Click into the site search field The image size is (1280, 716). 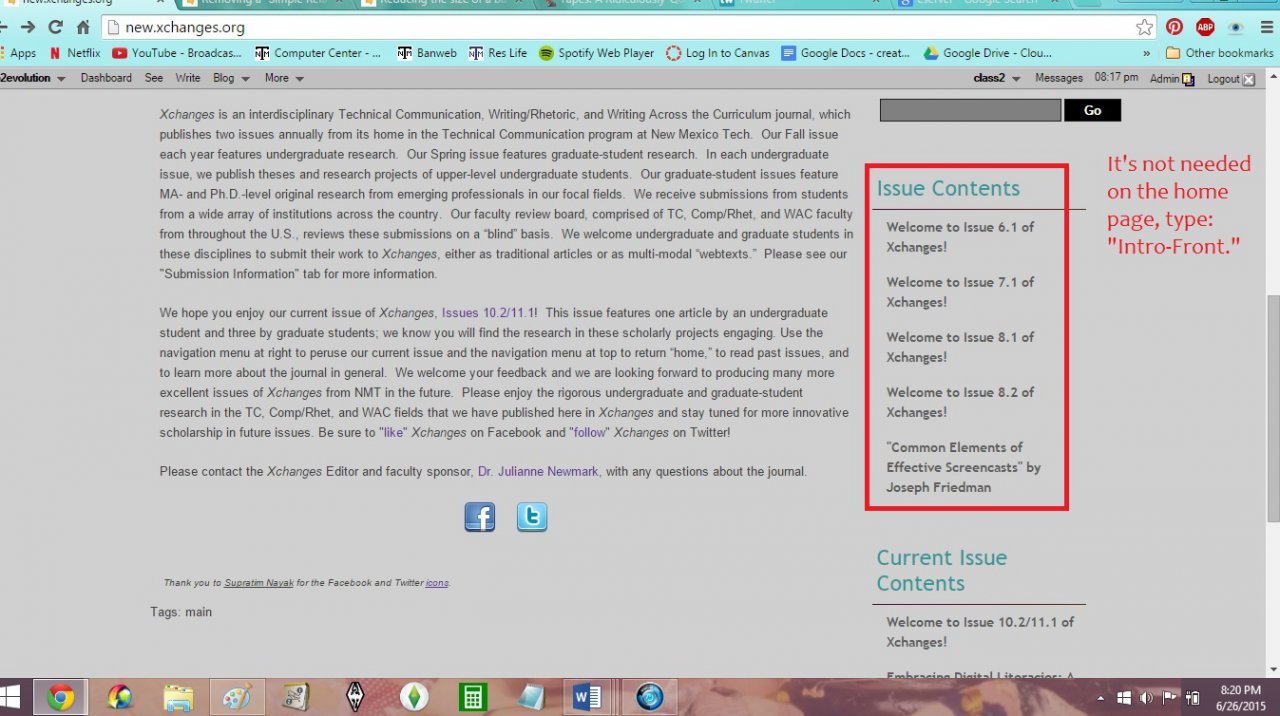970,110
